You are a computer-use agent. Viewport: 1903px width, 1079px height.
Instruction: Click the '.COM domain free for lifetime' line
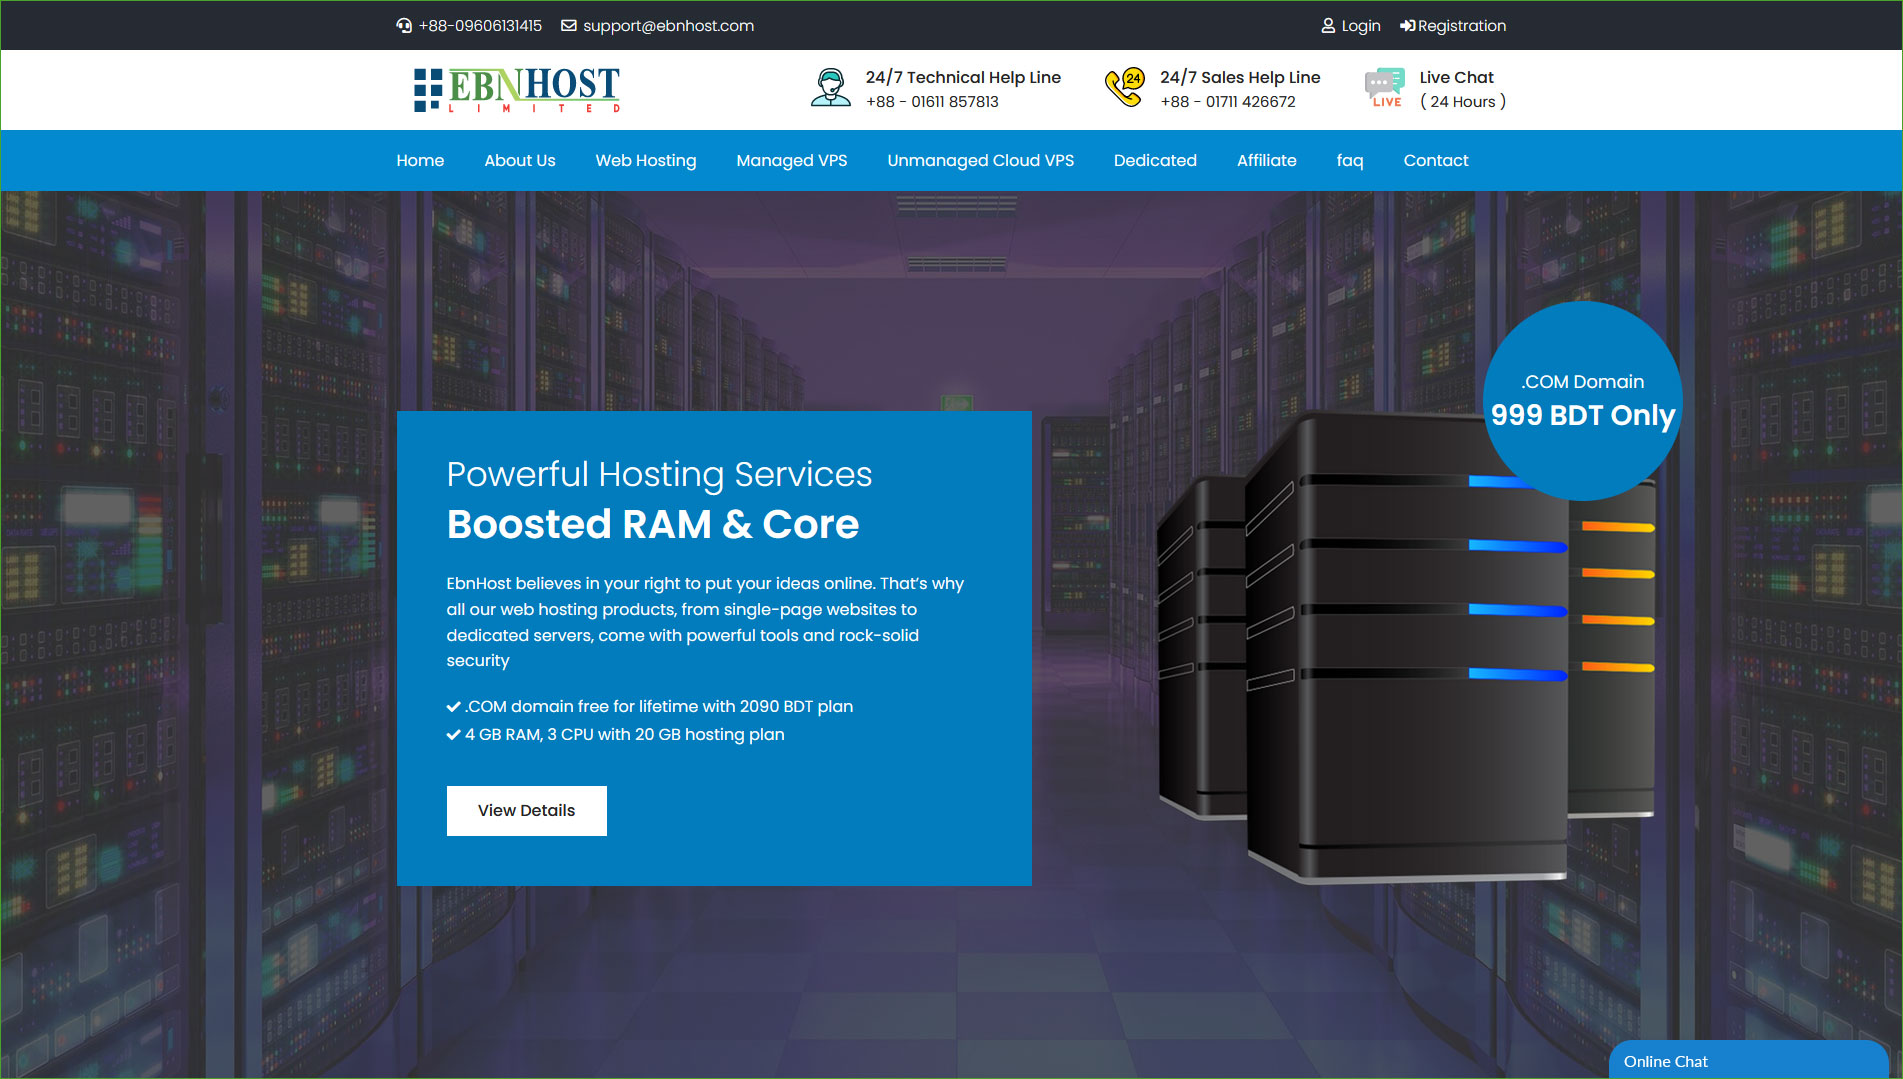tap(650, 706)
